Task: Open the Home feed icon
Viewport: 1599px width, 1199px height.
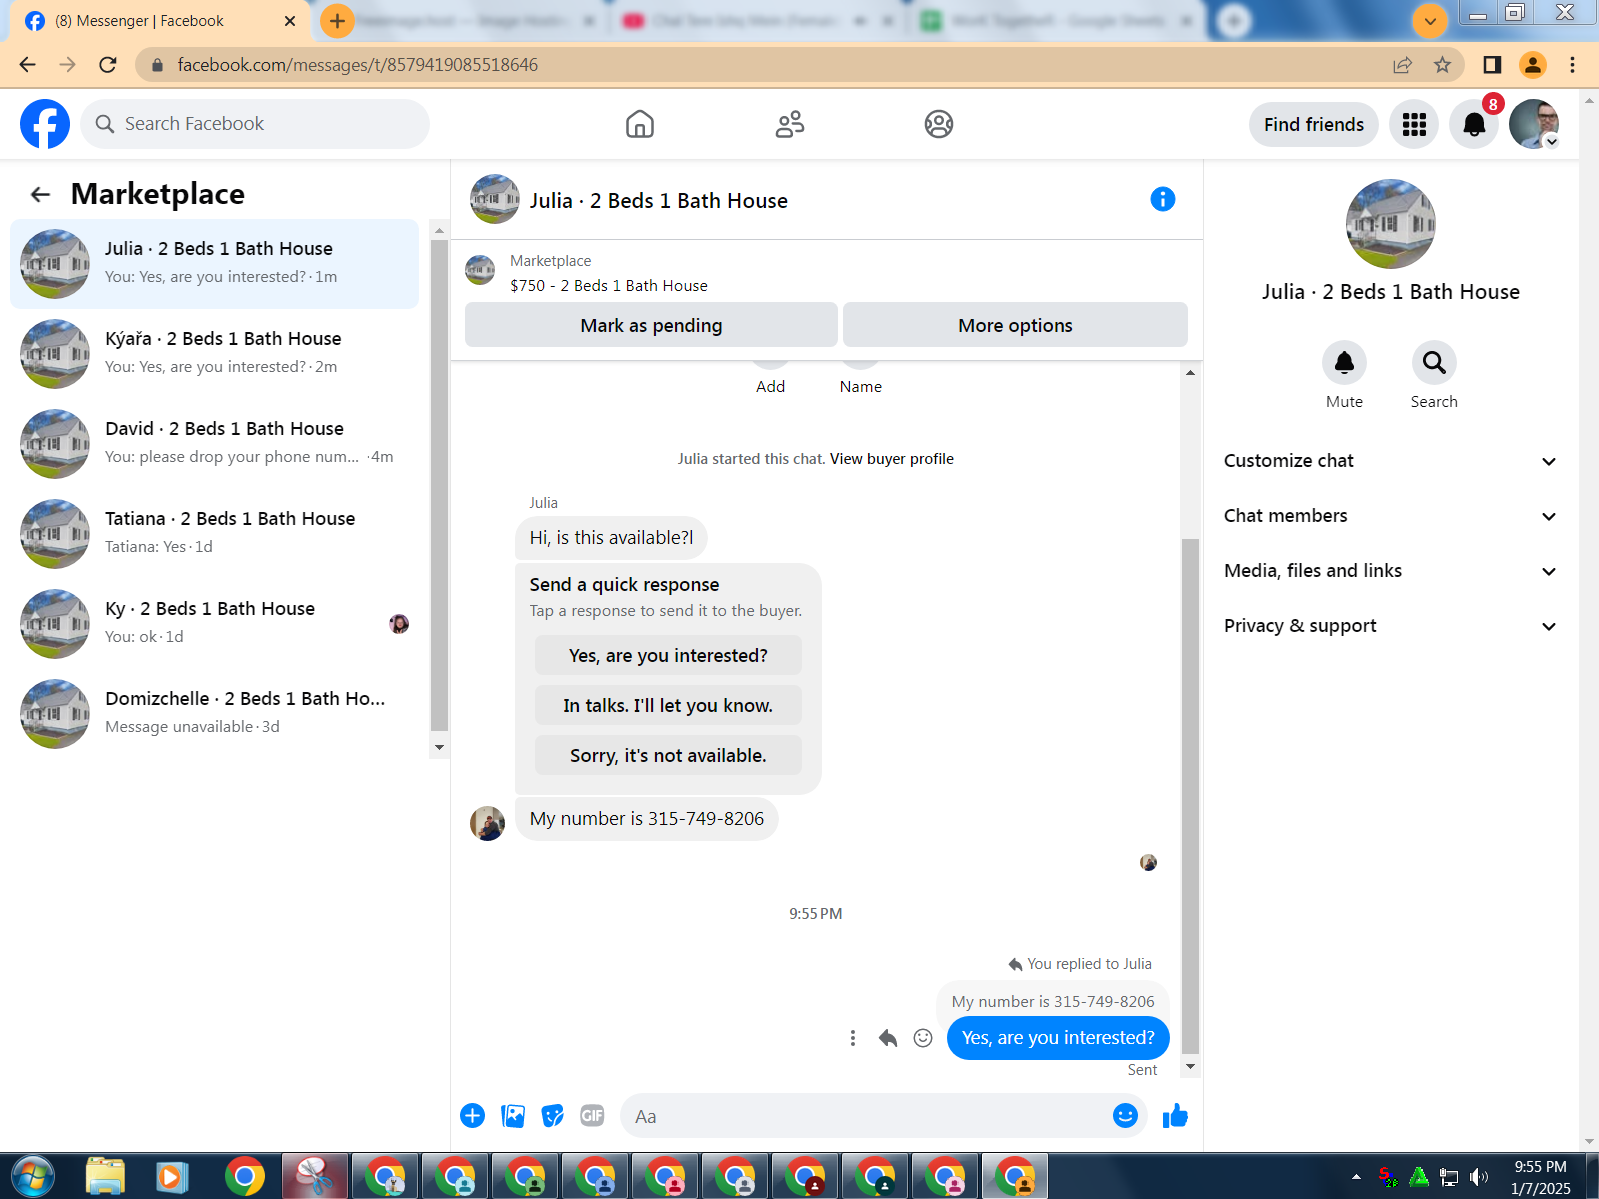Action: [640, 124]
